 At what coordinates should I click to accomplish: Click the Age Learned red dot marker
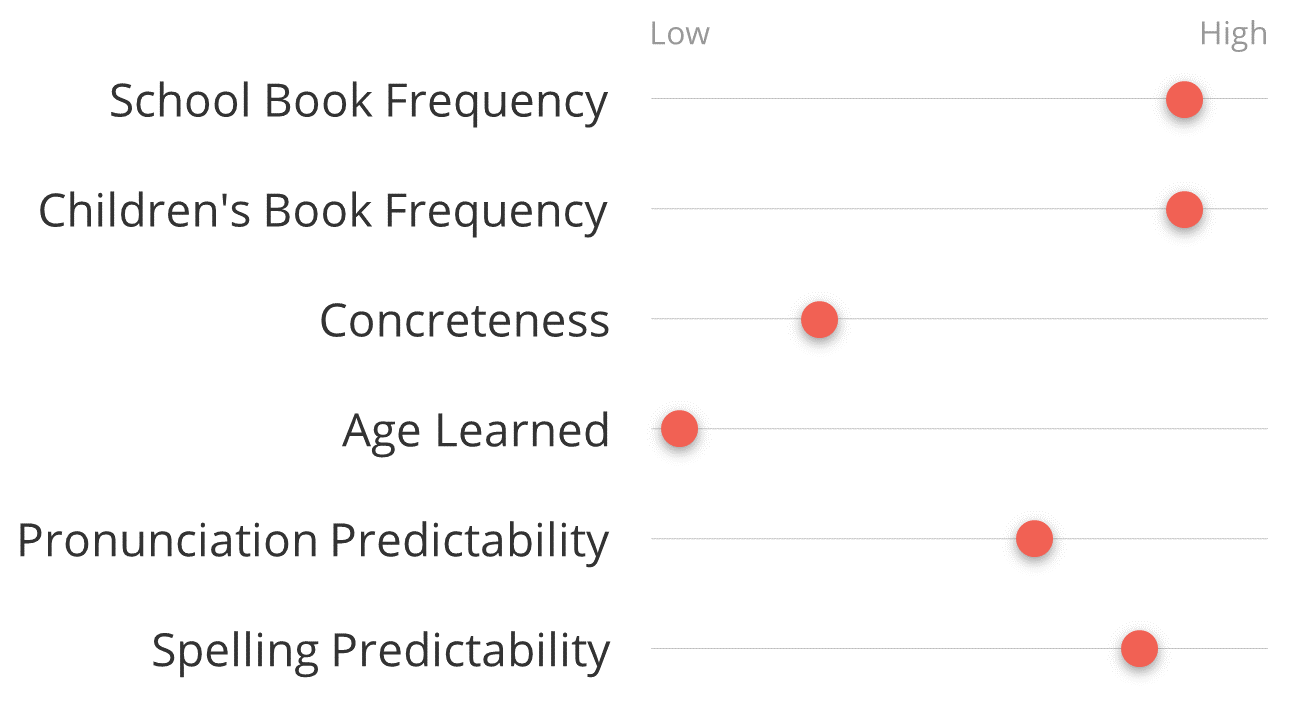click(679, 429)
